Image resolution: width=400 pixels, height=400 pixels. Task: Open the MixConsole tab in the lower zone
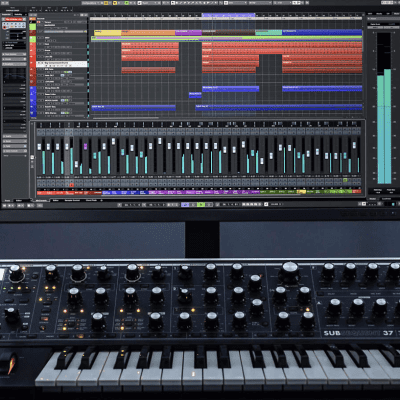pos(42,200)
